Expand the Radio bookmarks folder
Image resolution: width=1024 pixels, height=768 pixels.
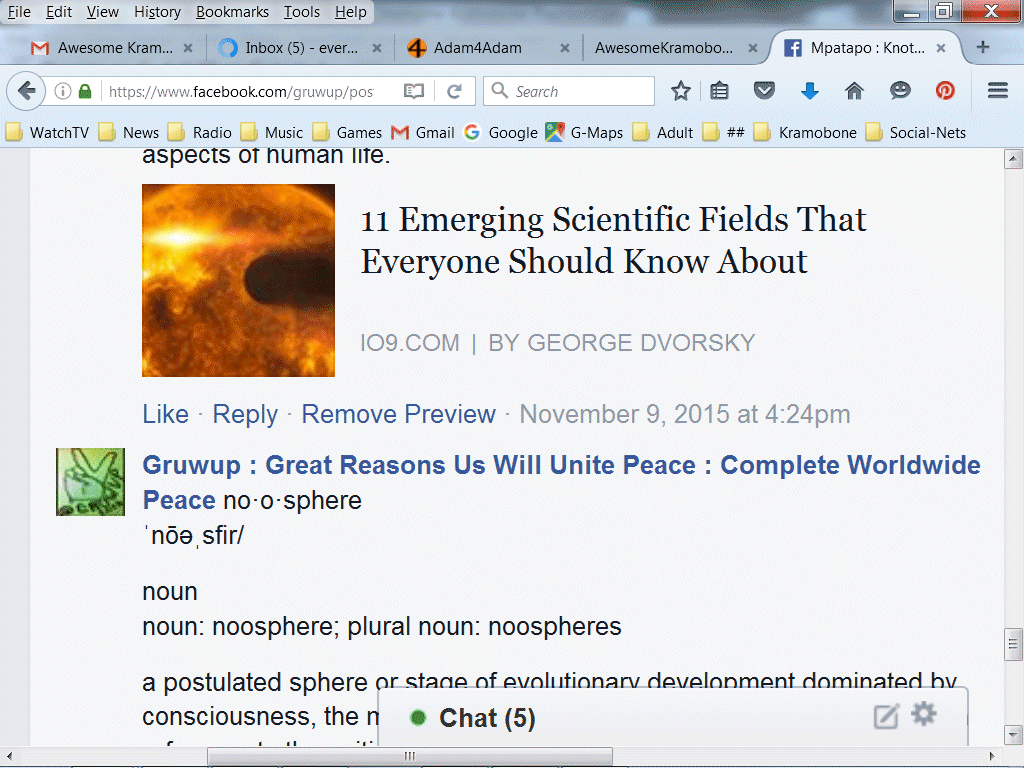point(200,133)
